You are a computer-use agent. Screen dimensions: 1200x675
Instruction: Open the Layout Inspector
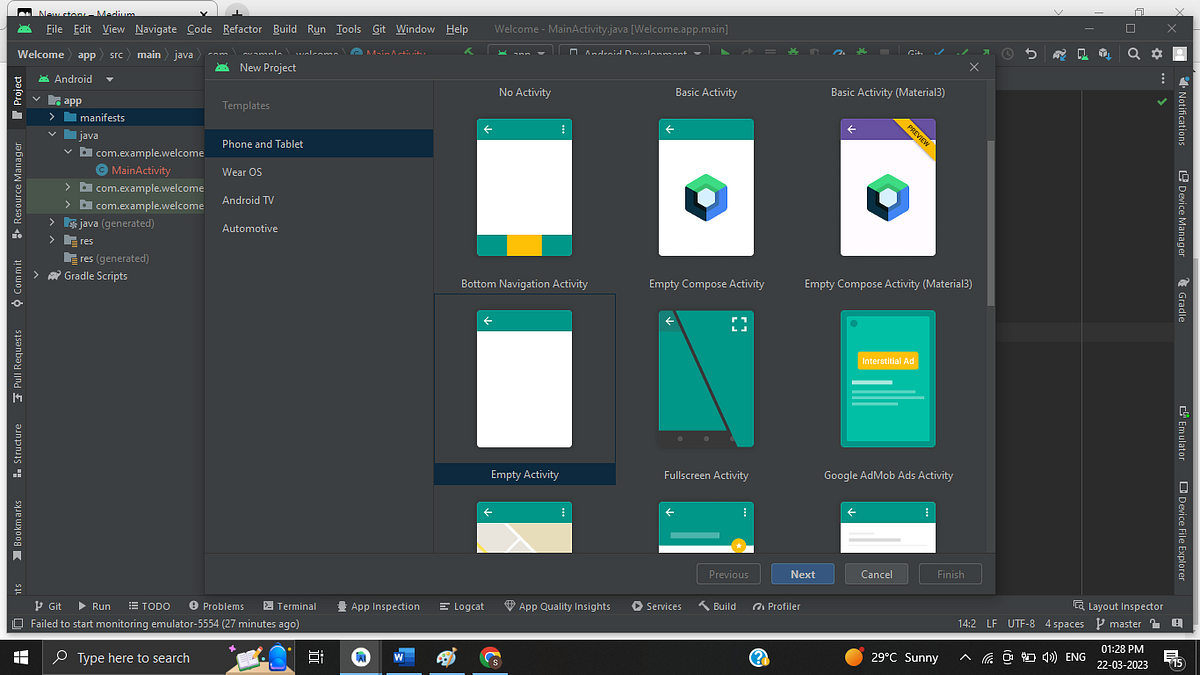pos(1119,605)
